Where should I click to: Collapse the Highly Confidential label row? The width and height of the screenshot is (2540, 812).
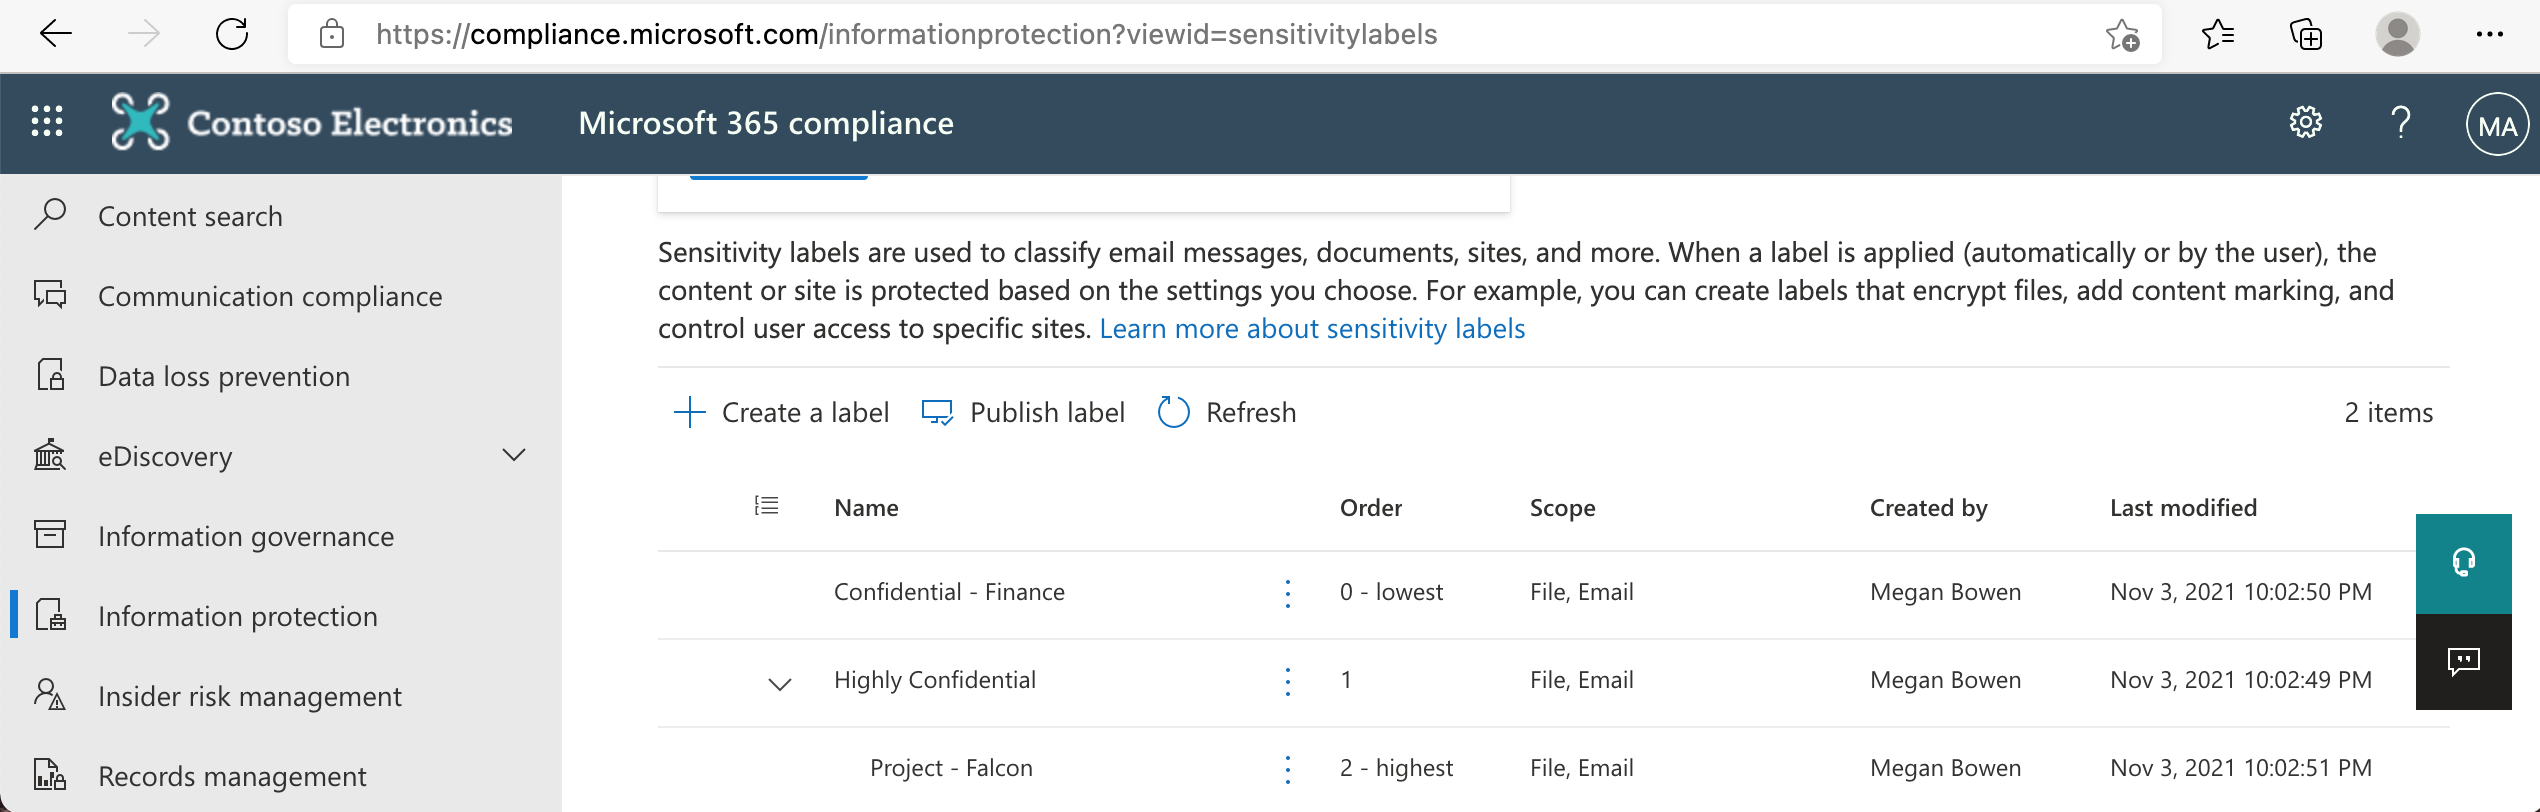point(780,683)
